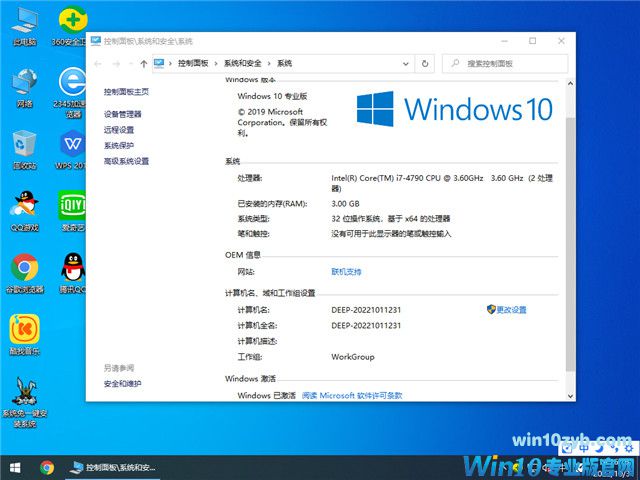Screen dimensions: 640x480
Task: Select computer name DEEP-20221011231 in 计算机名 row
Action: [x=366, y=310]
